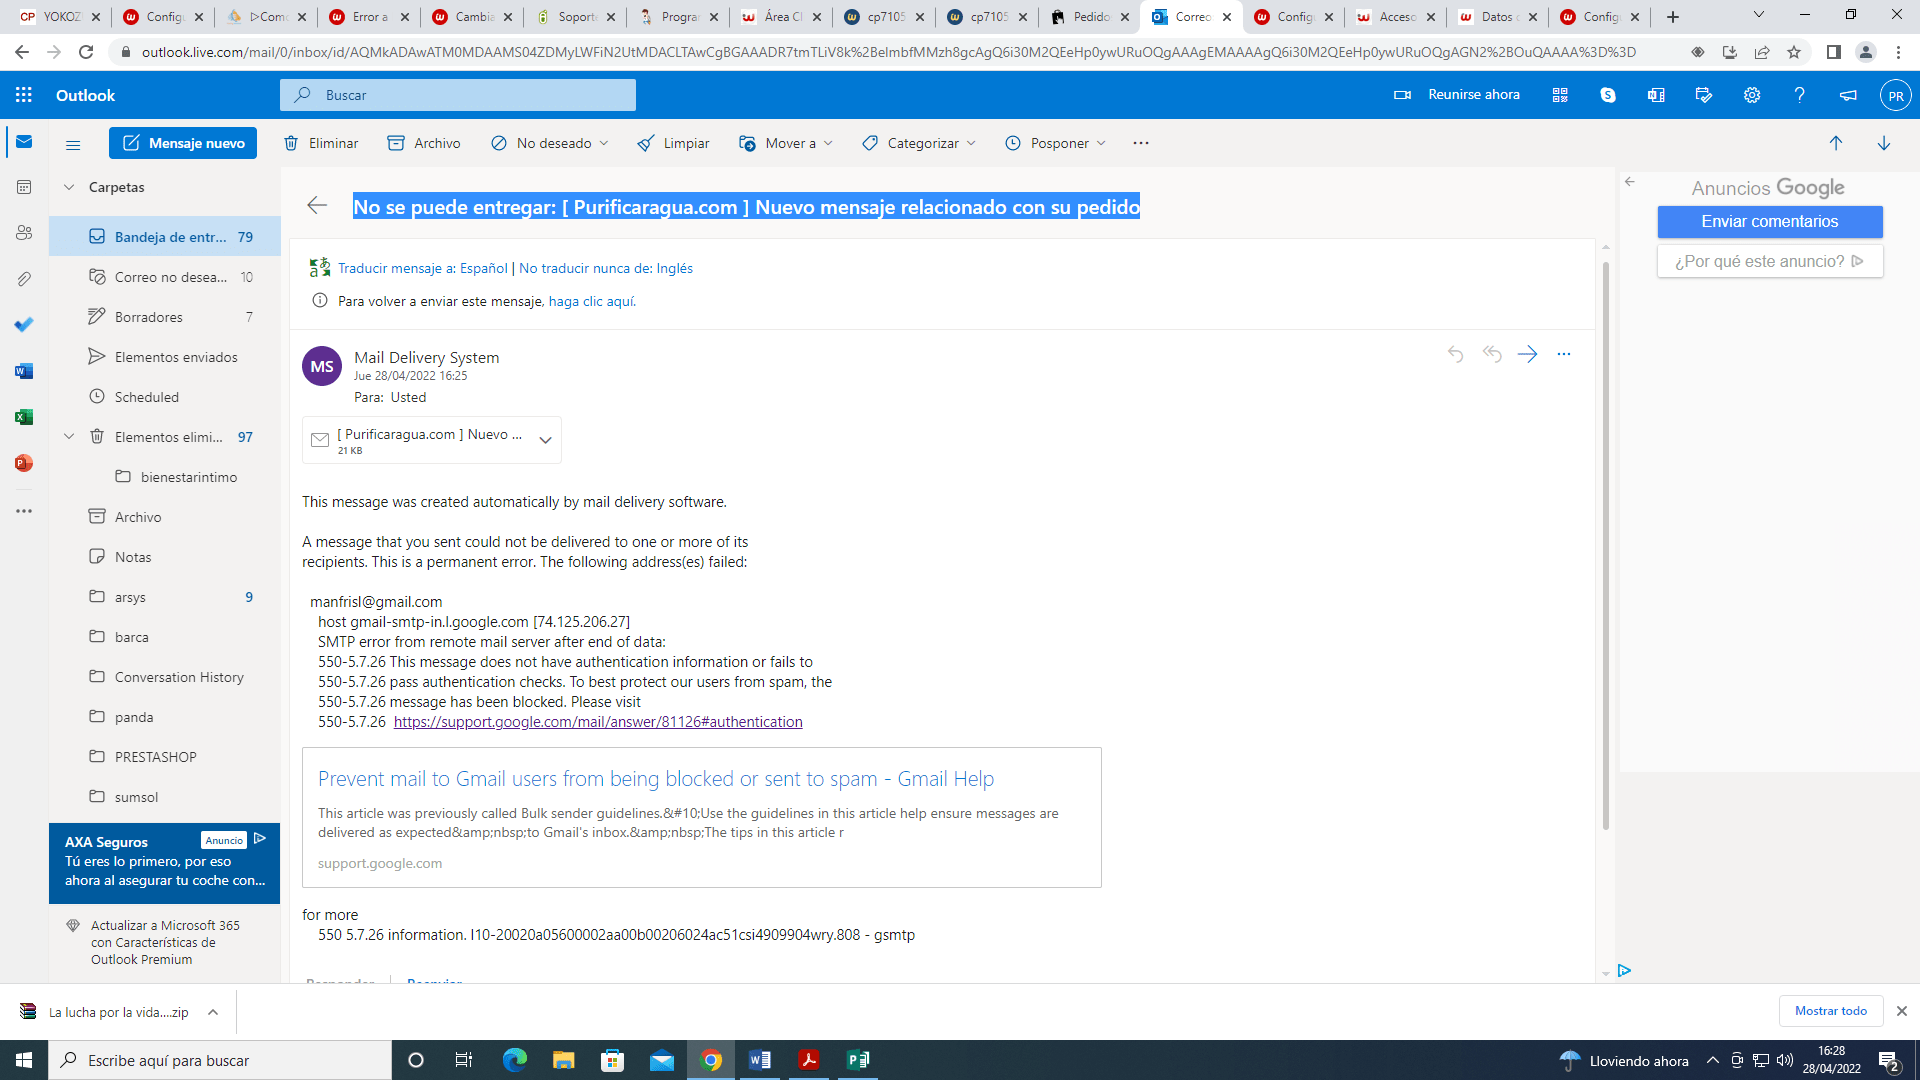Screen dimensions: 1920x1080
Task: Open Borradores folder
Action: (165, 317)
